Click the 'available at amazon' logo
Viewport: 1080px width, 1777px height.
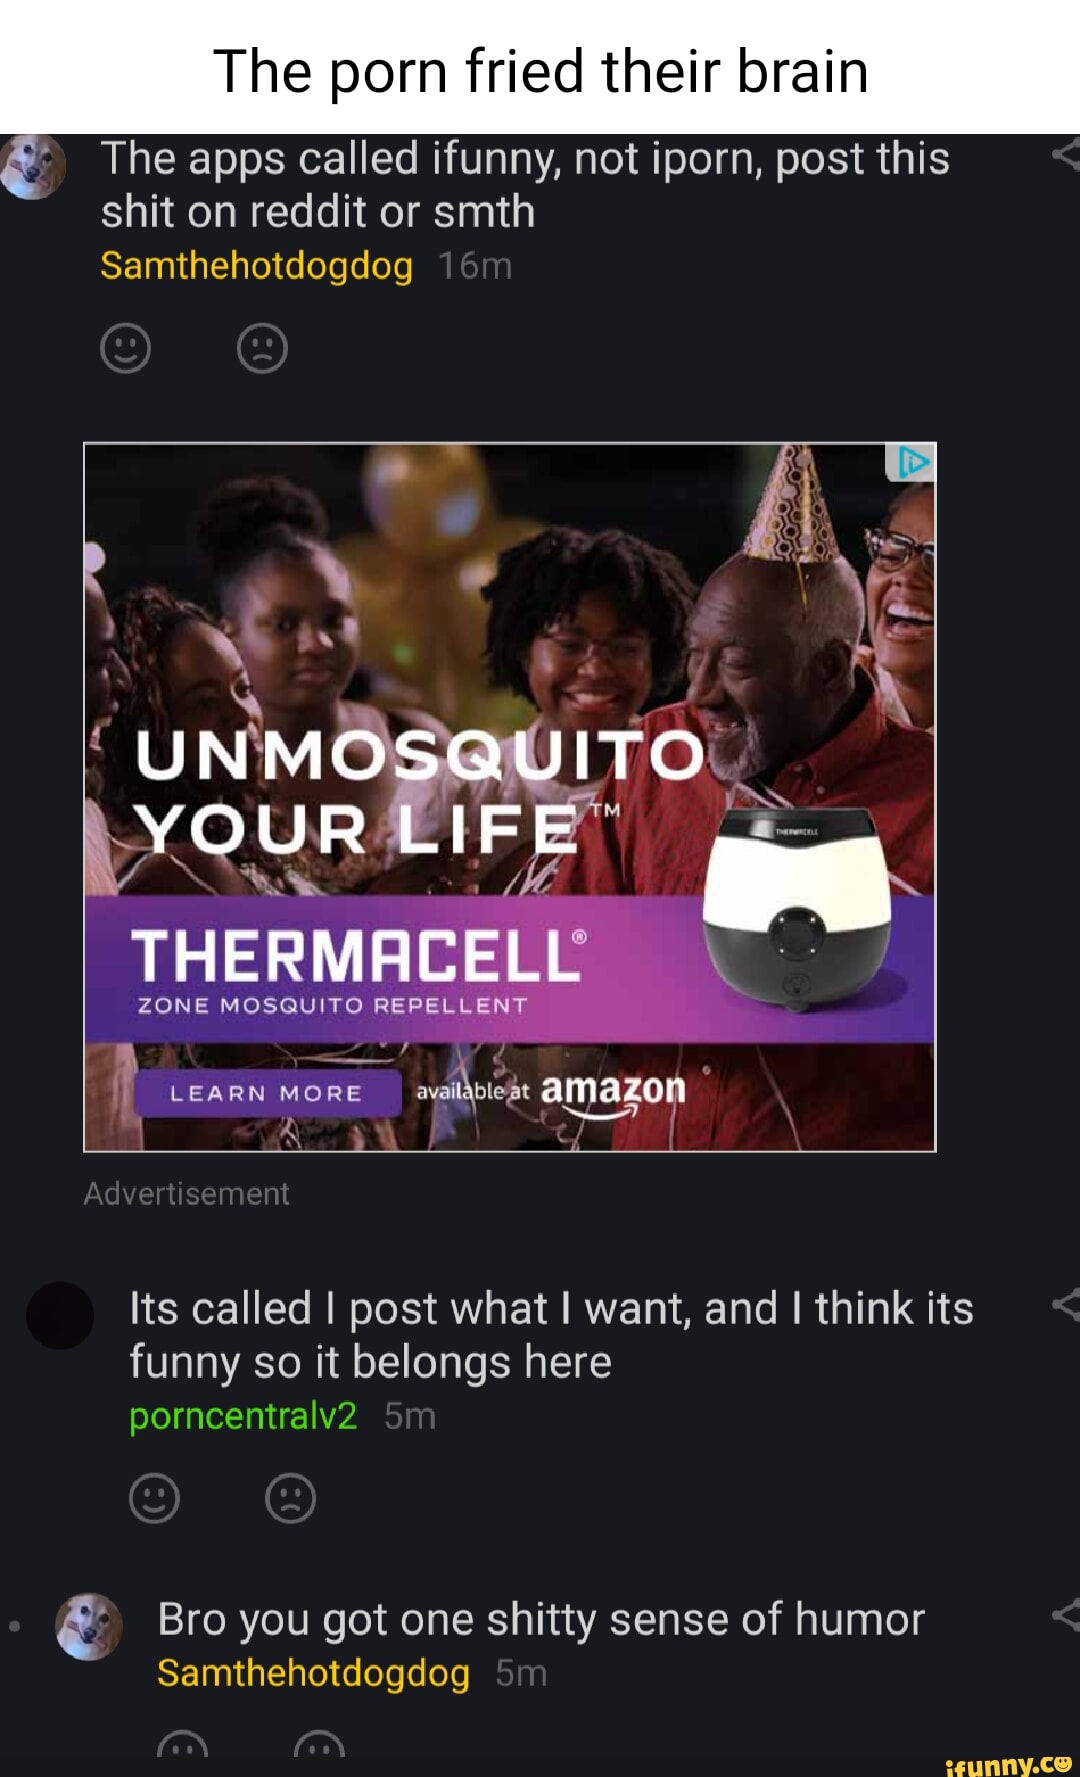click(x=551, y=1091)
